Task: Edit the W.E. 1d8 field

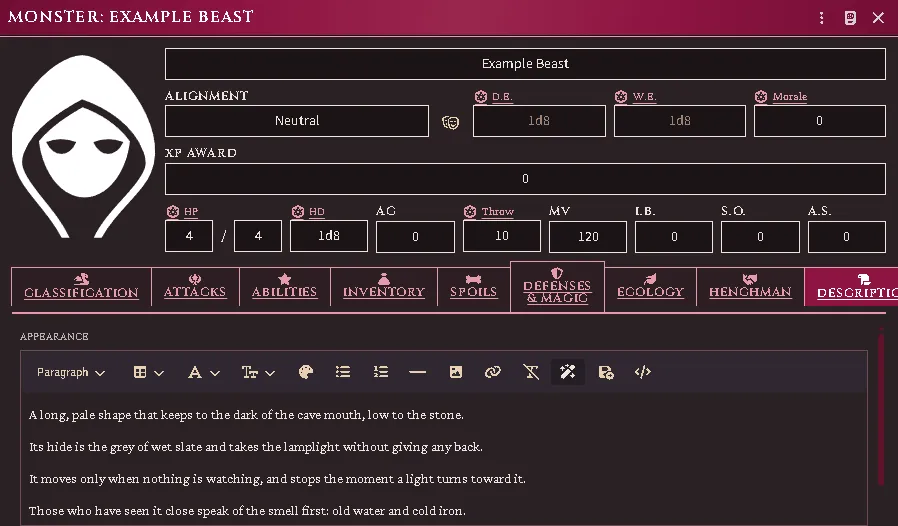Action: click(x=680, y=121)
